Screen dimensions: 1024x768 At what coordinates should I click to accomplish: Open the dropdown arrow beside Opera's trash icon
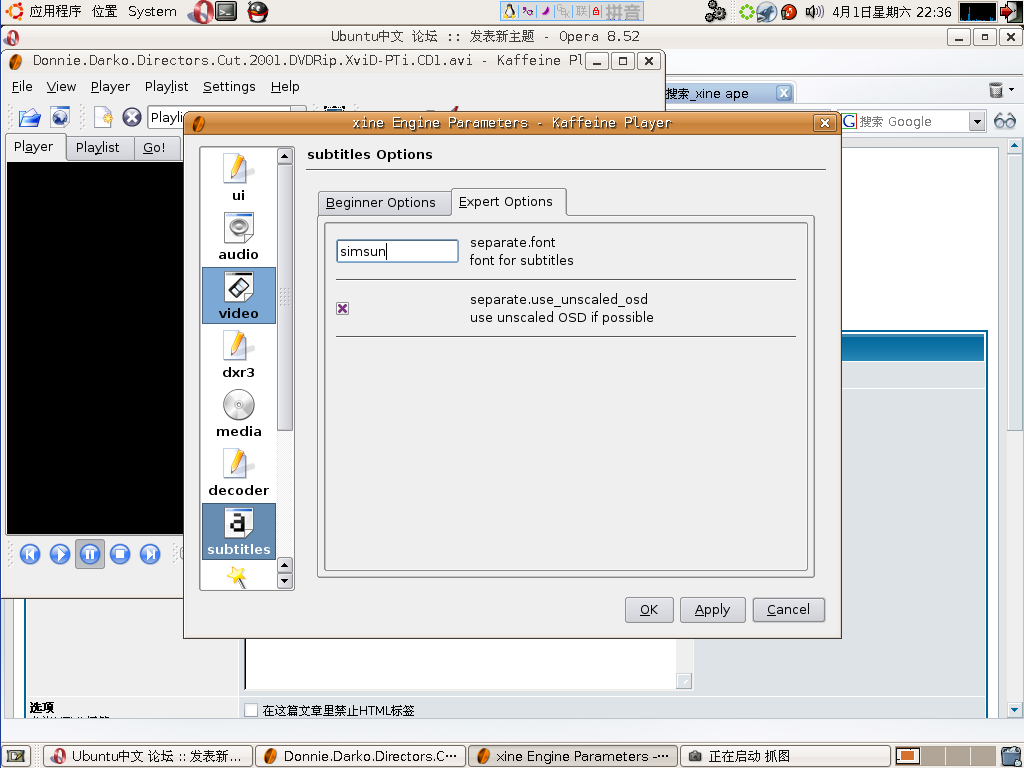click(1012, 90)
